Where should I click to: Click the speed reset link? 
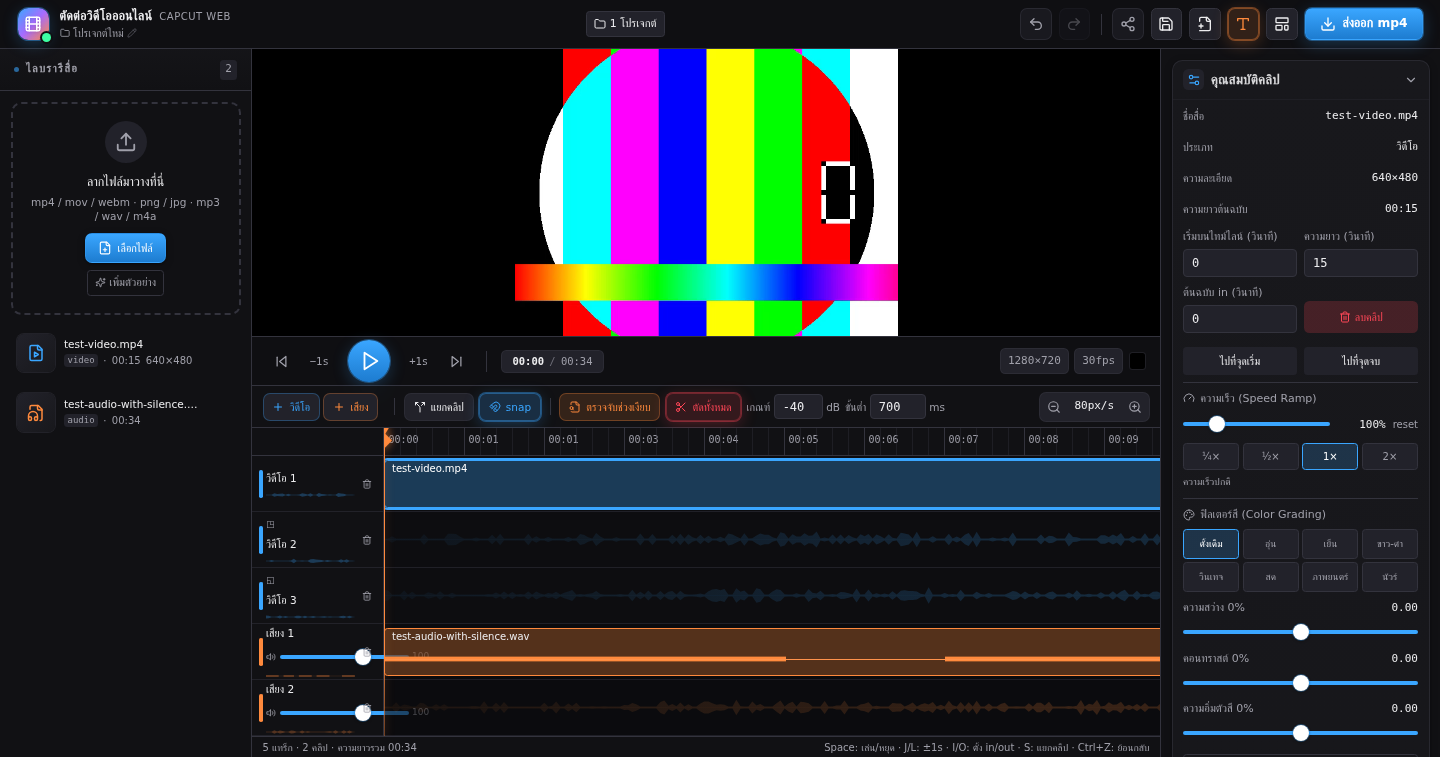pos(1406,424)
